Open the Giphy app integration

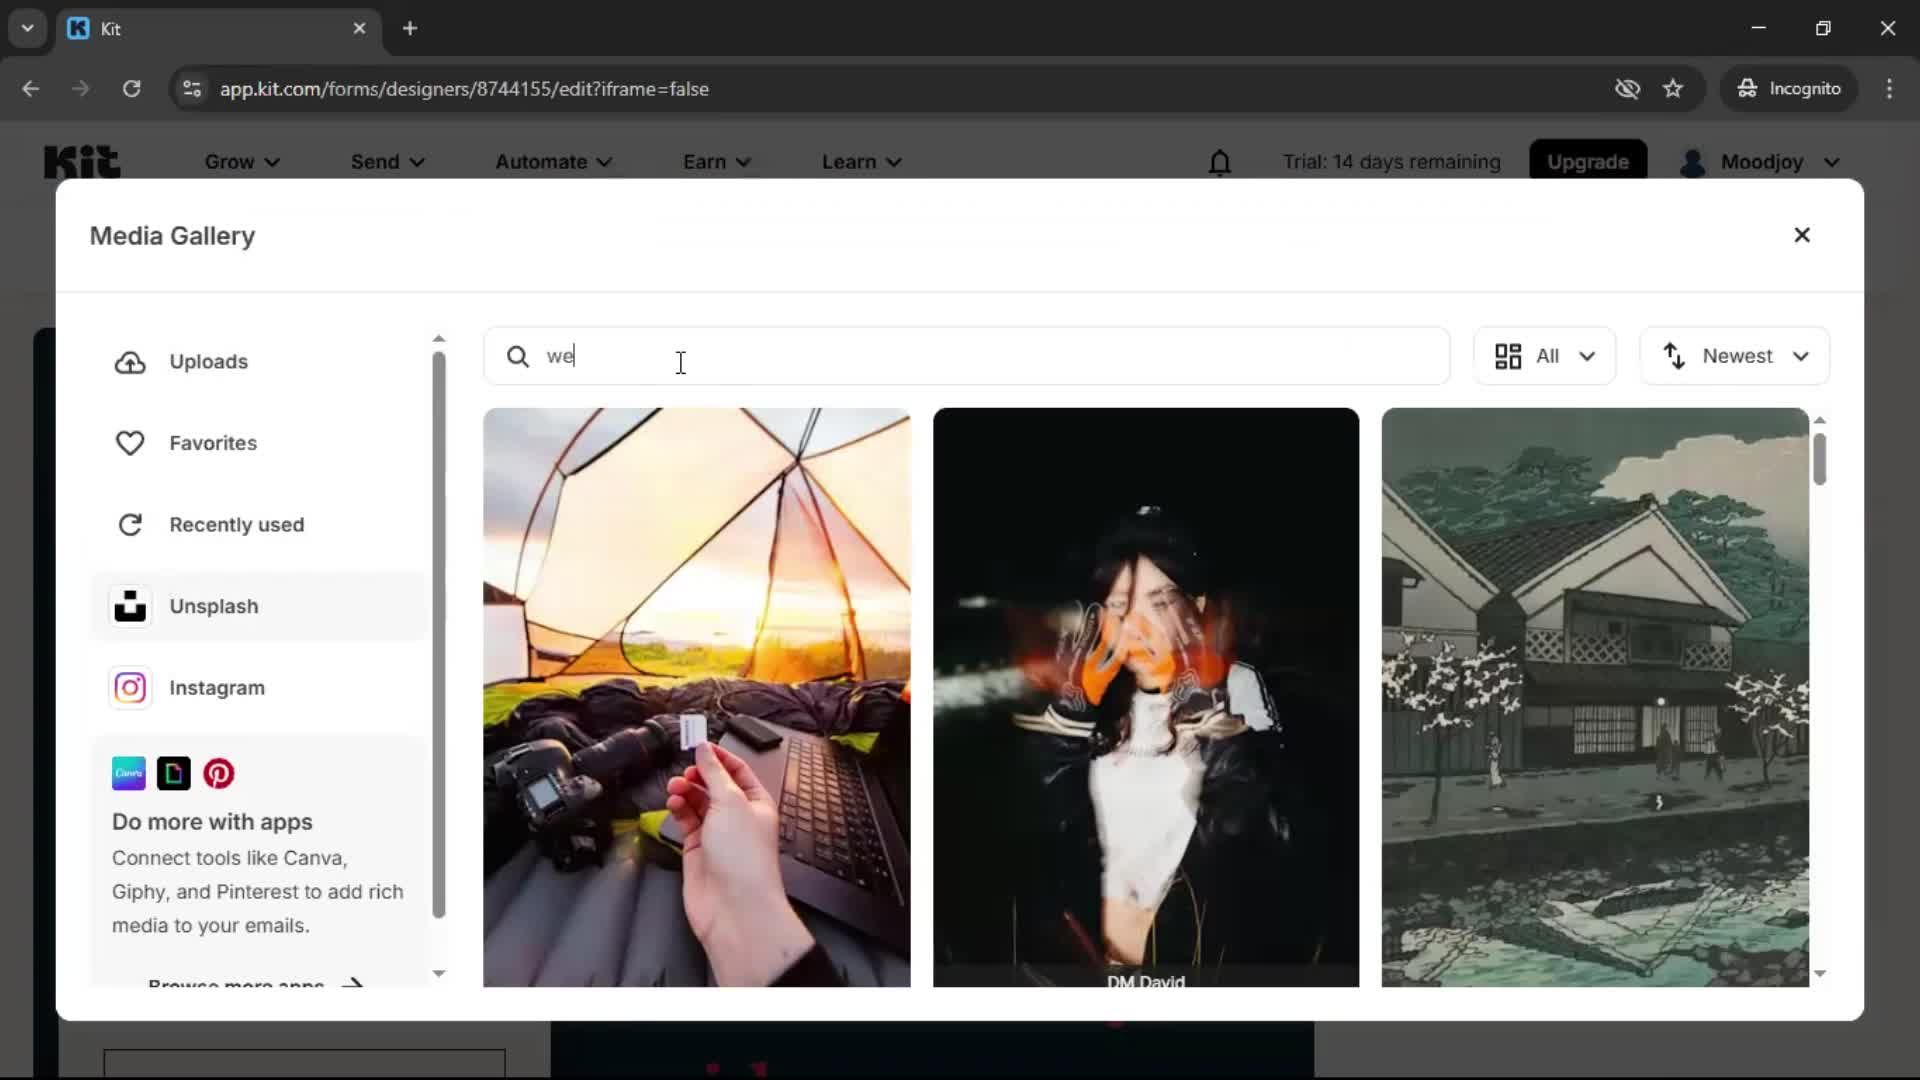[173, 773]
